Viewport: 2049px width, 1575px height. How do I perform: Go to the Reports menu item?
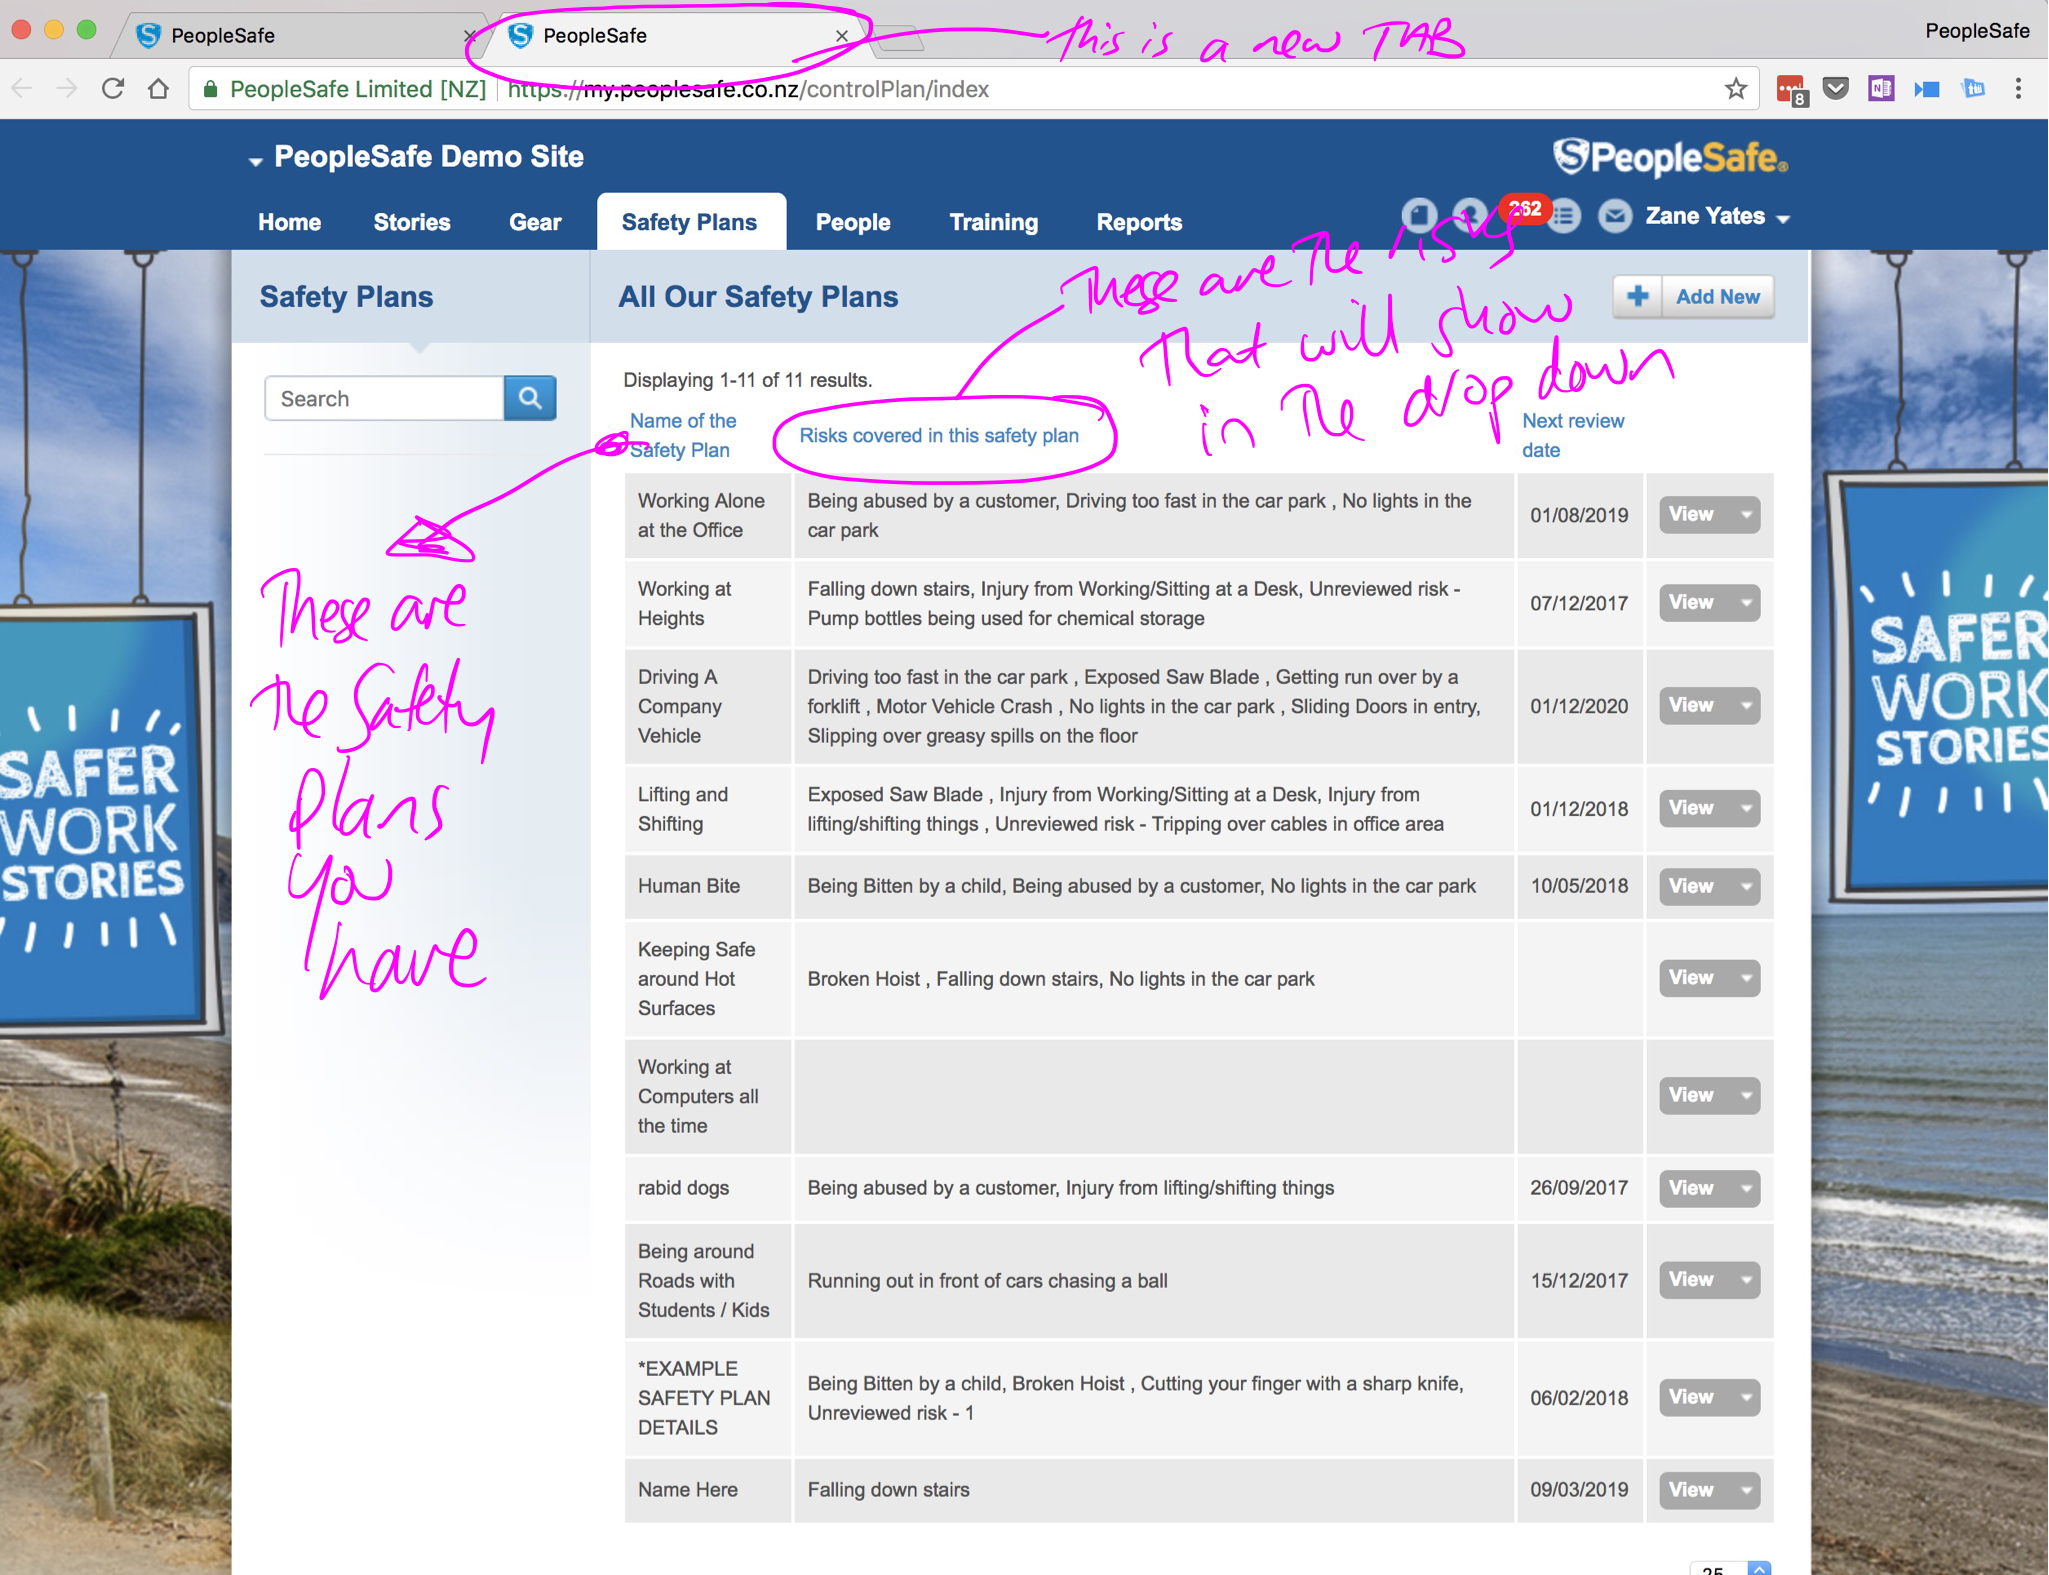[1138, 222]
